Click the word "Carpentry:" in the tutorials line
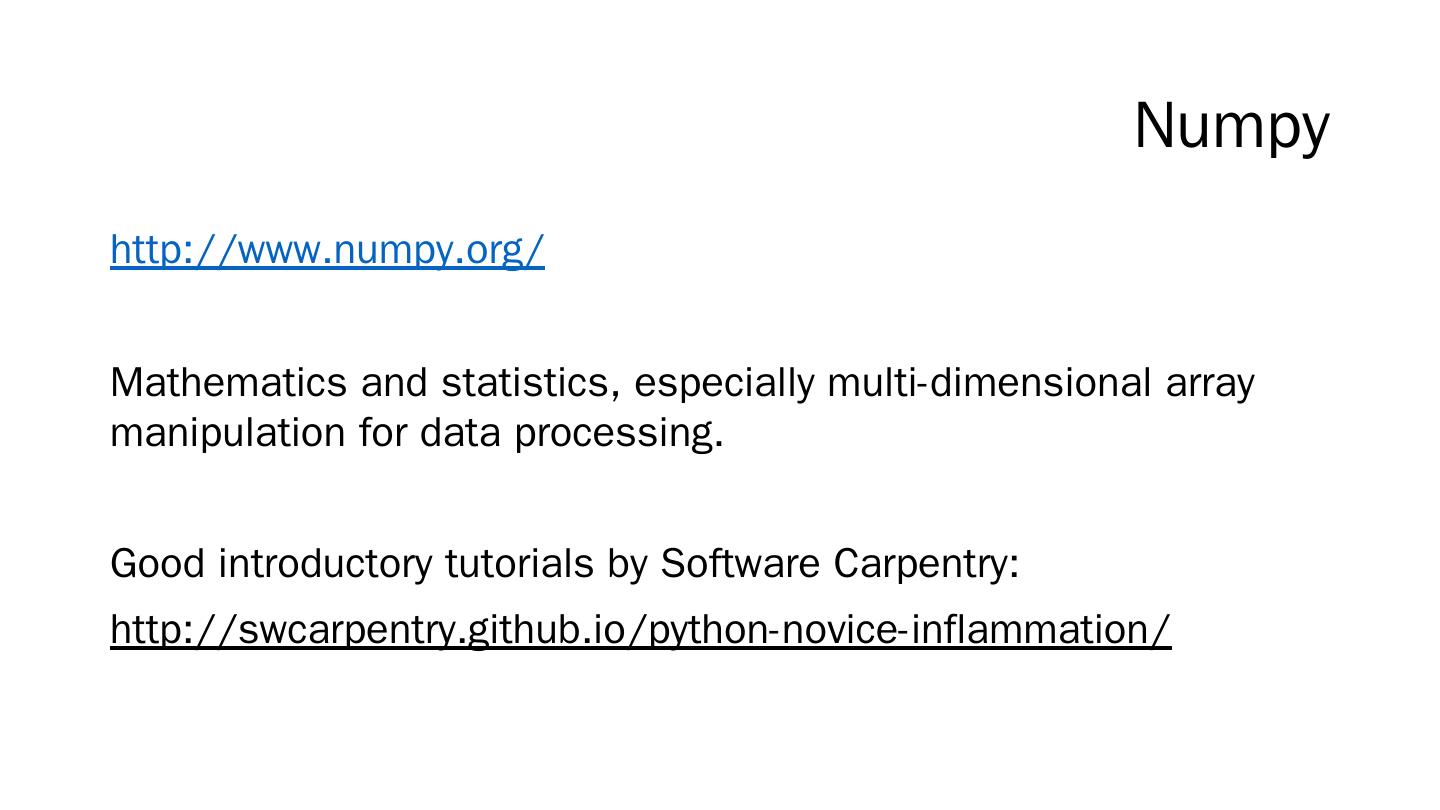1440x810 pixels. 926,564
